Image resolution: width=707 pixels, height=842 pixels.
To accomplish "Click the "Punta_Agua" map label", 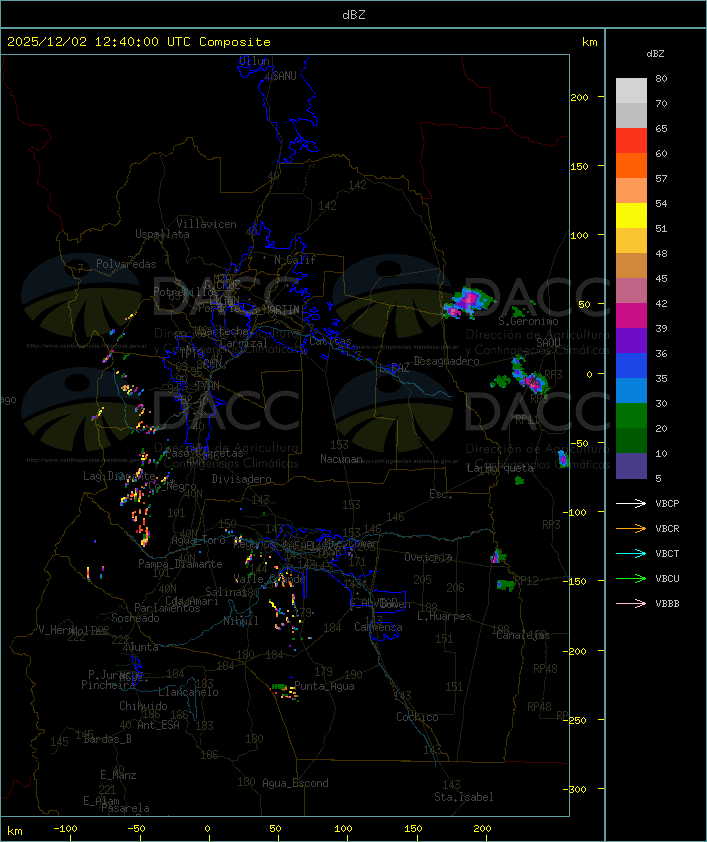I will pos(324,686).
